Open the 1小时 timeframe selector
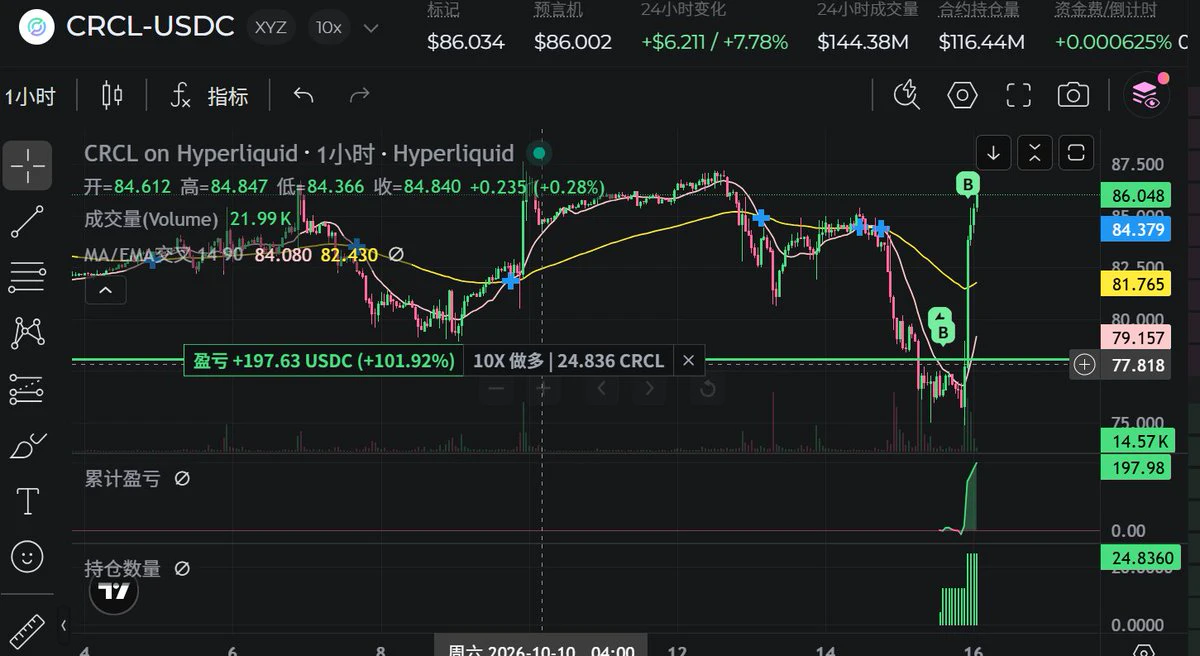Image resolution: width=1200 pixels, height=656 pixels. [30, 97]
